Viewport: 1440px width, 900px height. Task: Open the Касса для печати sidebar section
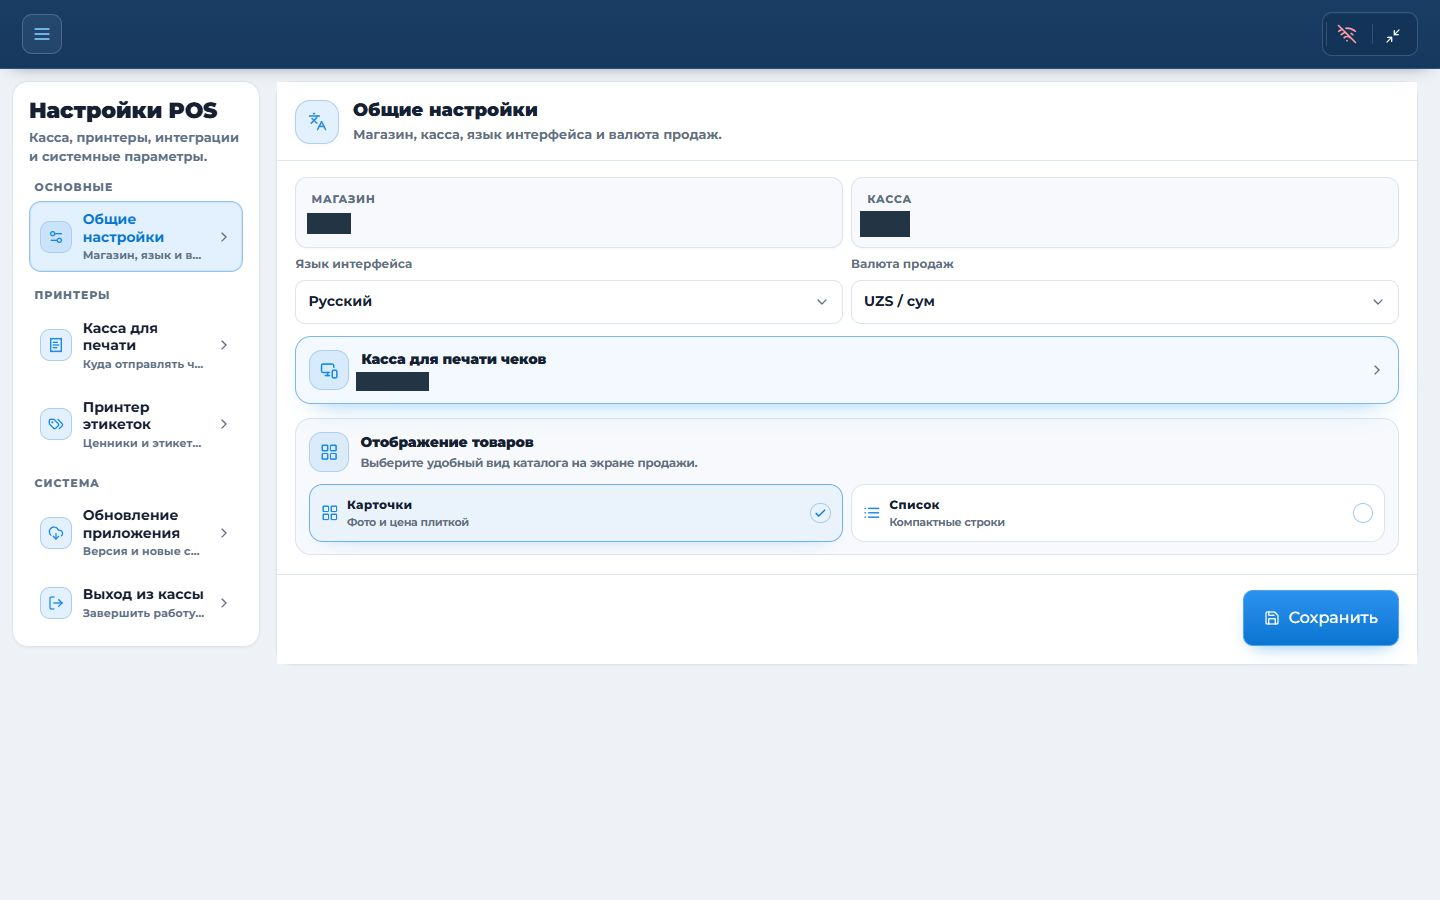click(136, 345)
